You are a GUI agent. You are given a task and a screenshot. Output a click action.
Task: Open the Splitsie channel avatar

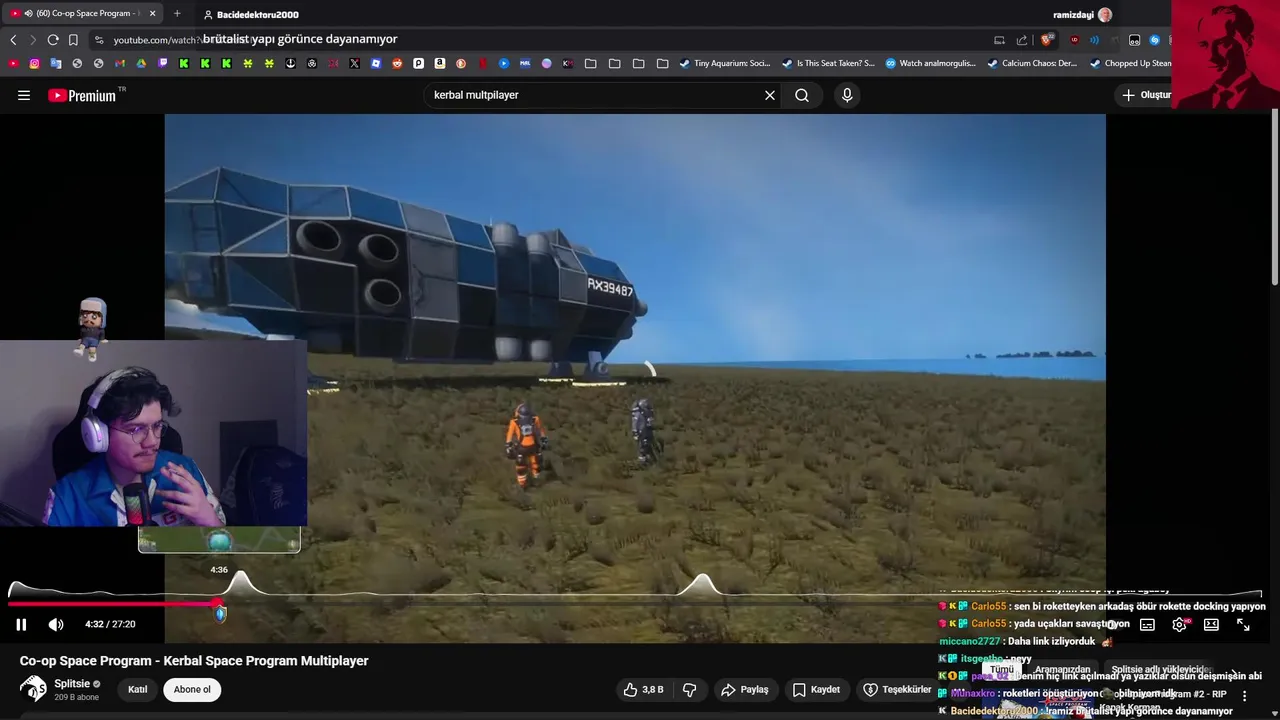pyautogui.click(x=33, y=689)
